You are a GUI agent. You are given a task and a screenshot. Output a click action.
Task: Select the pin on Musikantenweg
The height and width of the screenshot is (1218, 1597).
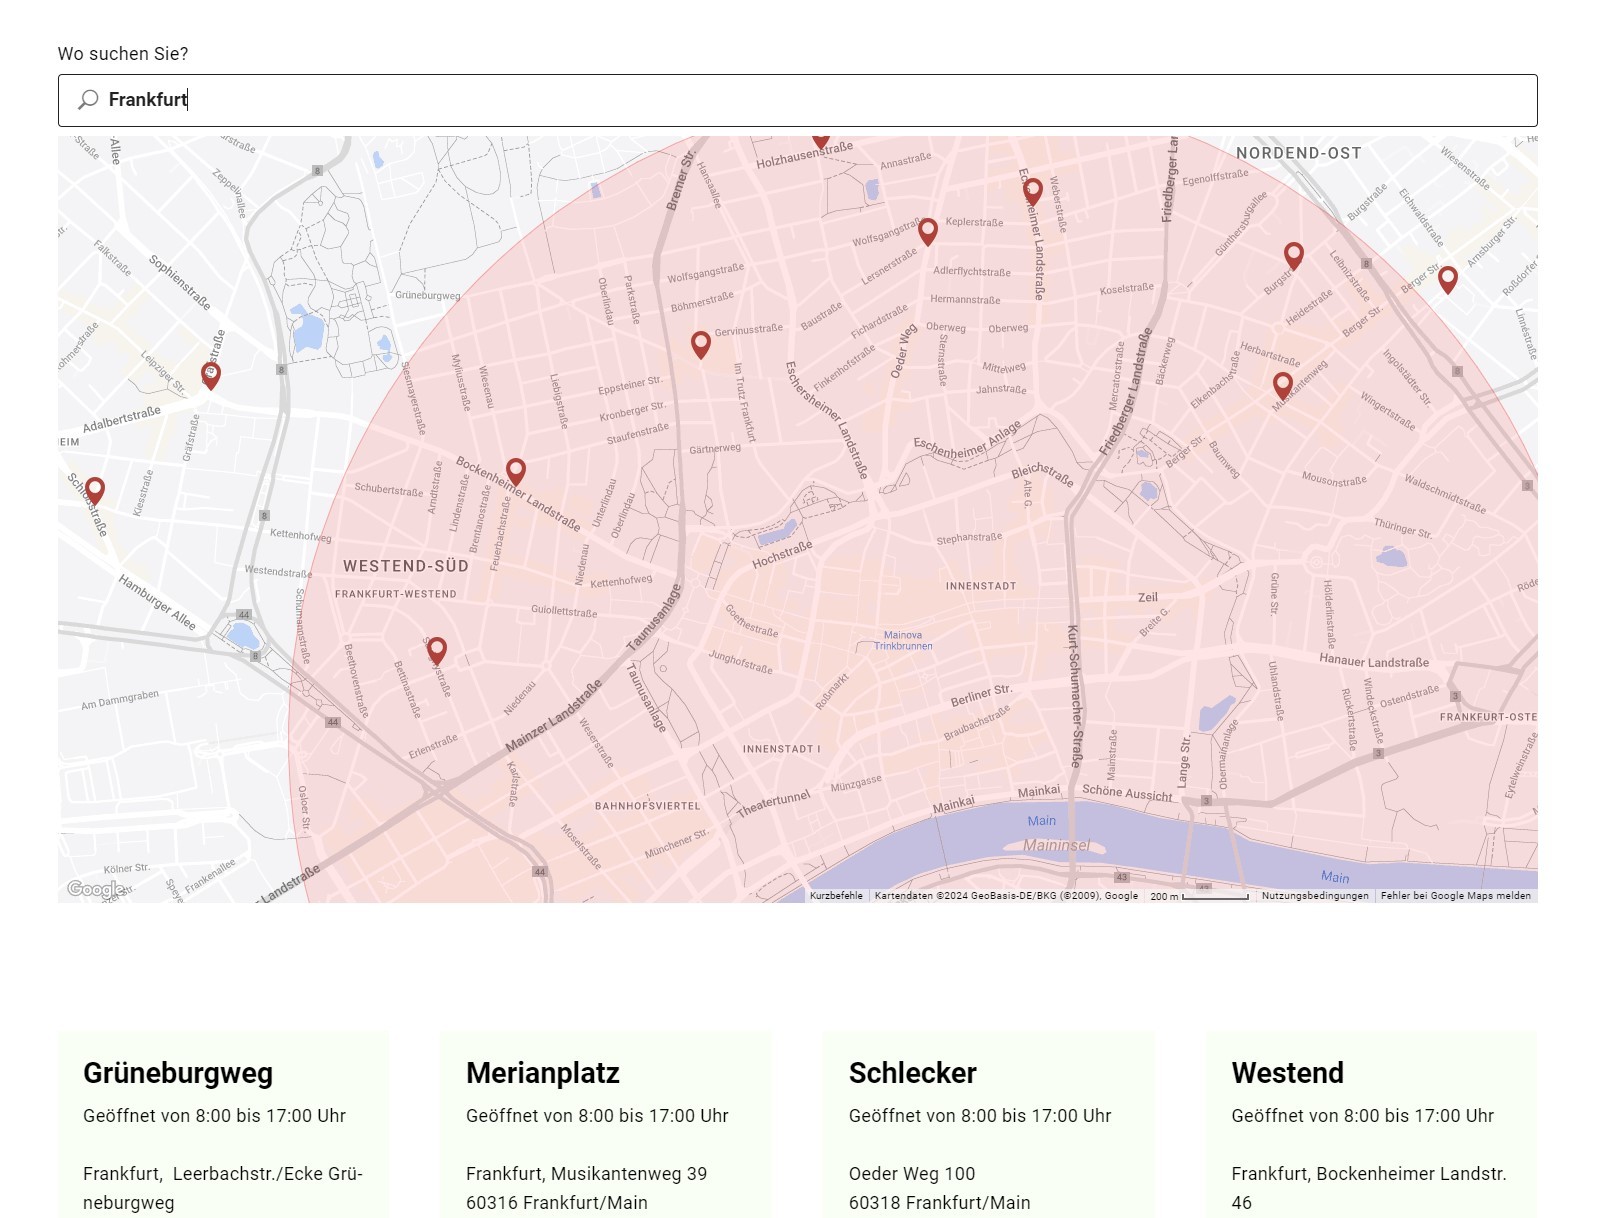pyautogui.click(x=1283, y=385)
